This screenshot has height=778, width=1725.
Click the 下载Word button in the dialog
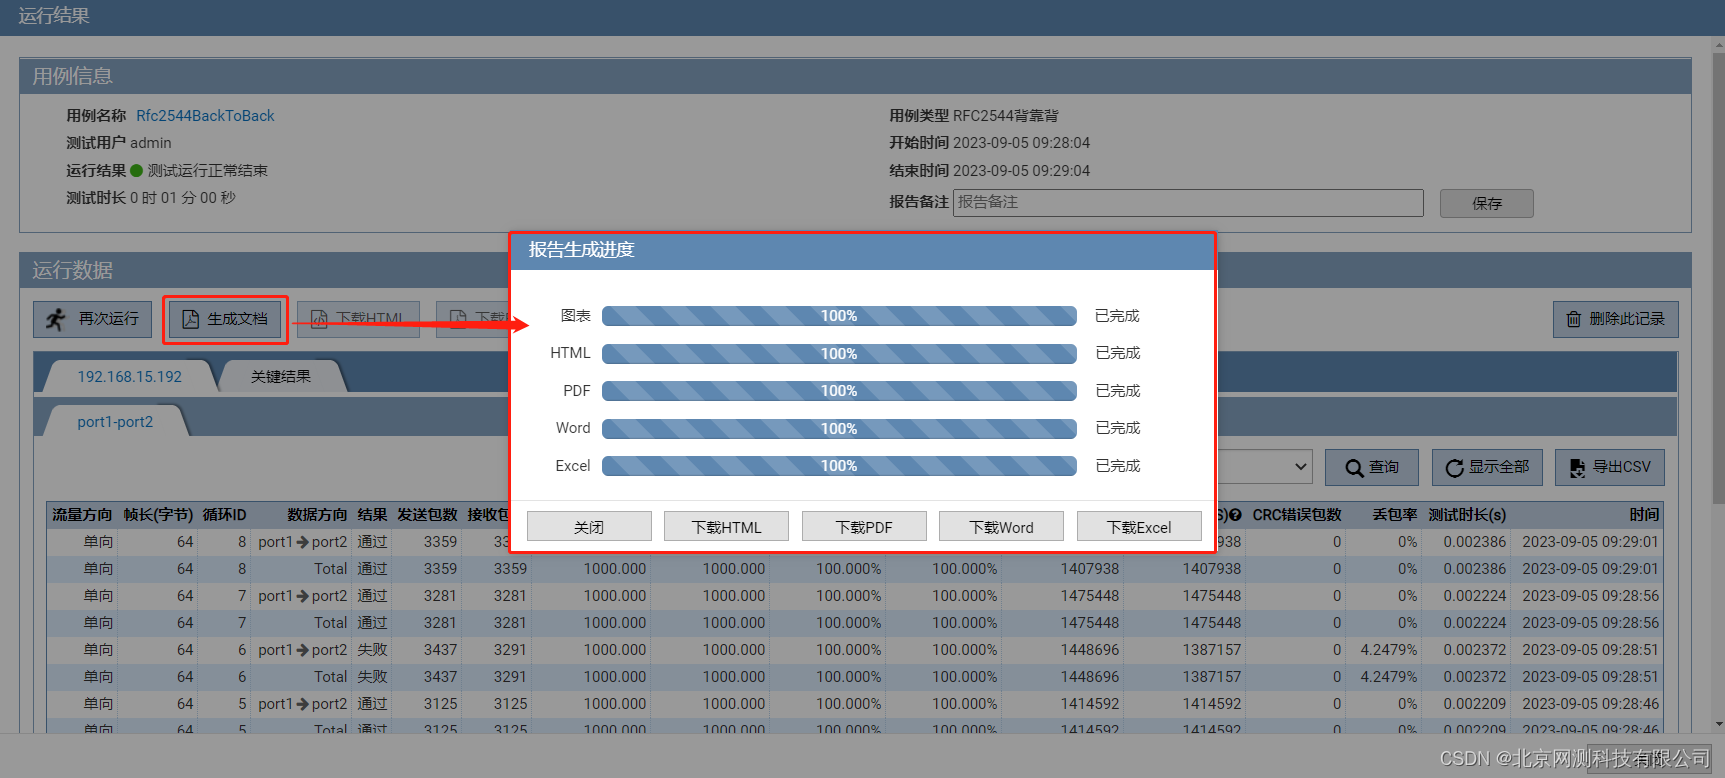pyautogui.click(x=1001, y=527)
